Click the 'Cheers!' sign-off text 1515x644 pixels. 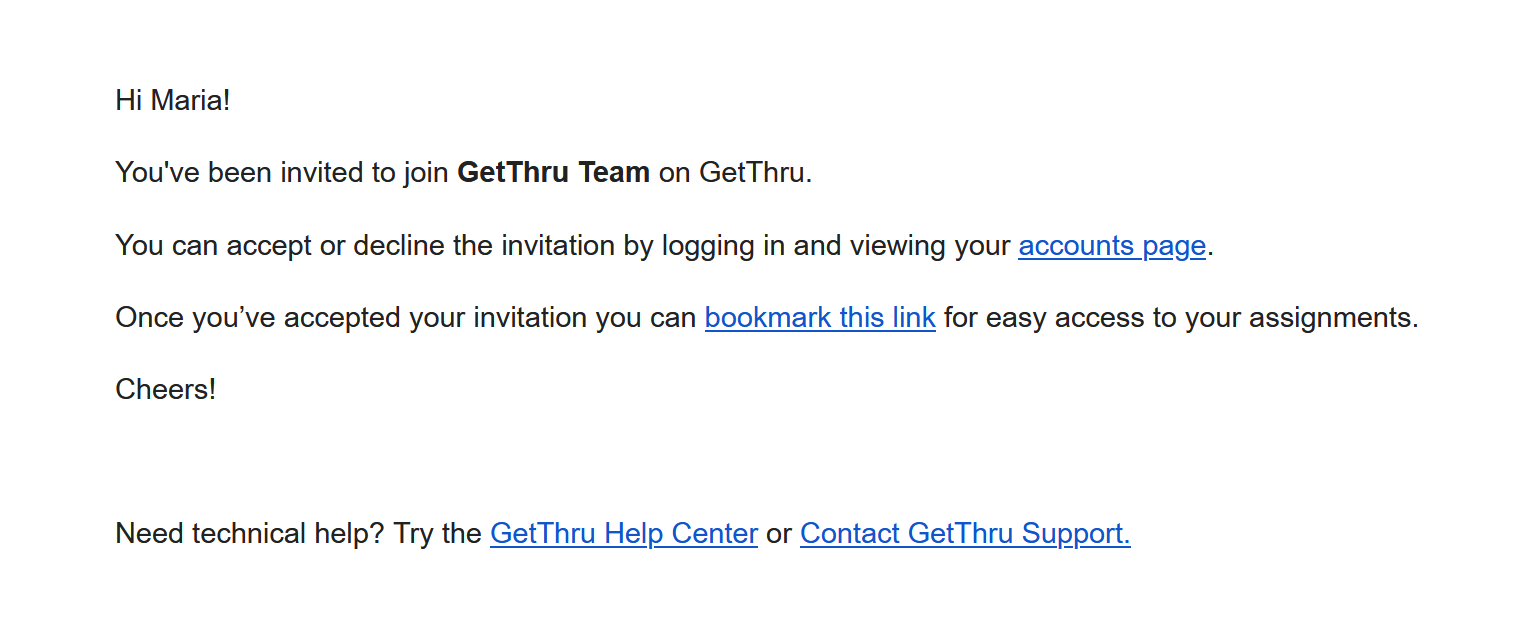166,389
